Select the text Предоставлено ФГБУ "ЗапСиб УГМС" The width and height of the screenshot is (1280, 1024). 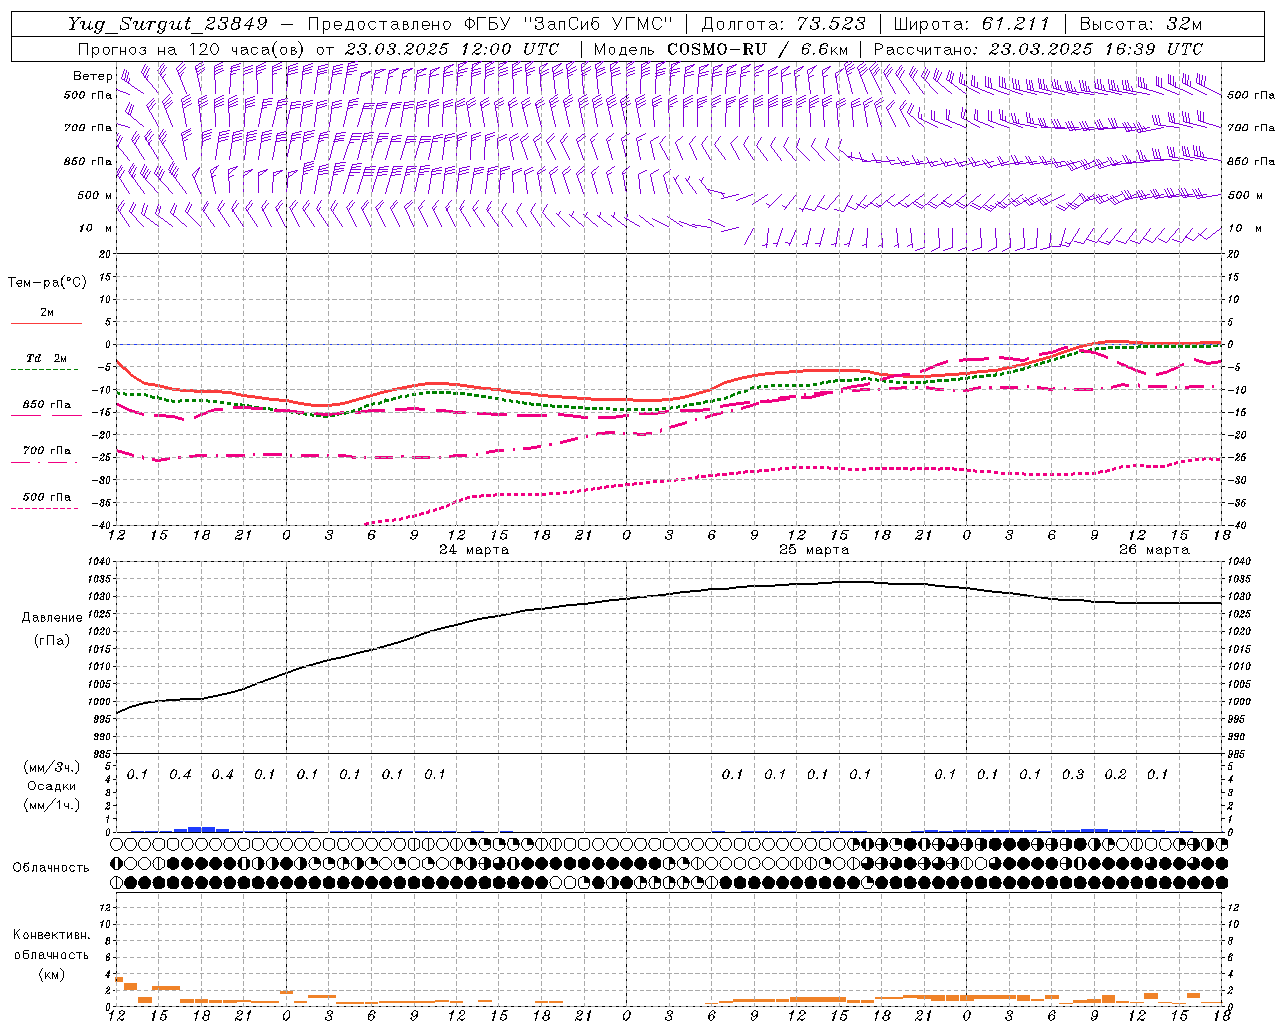(x=490, y=24)
